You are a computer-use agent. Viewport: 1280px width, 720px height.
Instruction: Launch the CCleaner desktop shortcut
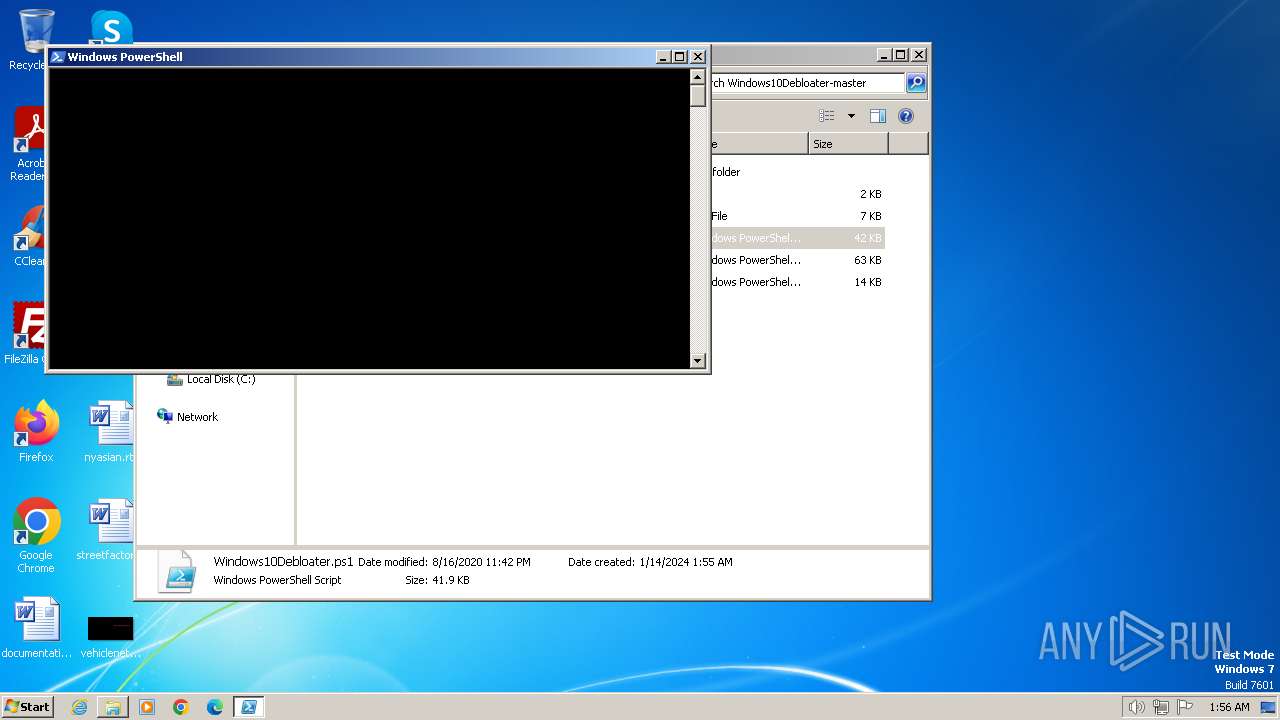point(30,236)
